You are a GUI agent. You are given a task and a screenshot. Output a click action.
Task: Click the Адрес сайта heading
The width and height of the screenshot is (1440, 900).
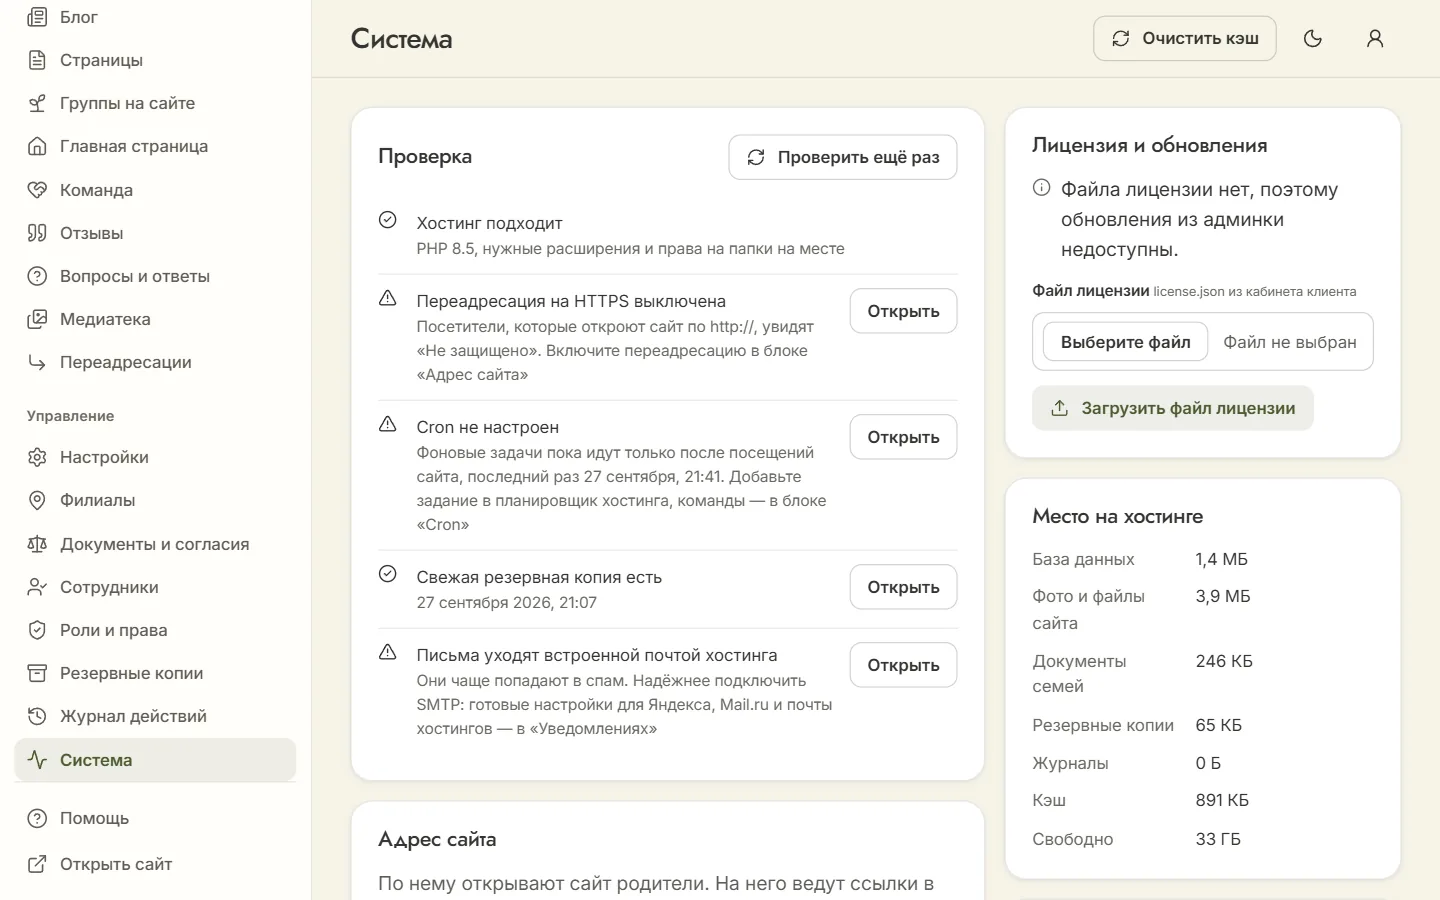(437, 840)
